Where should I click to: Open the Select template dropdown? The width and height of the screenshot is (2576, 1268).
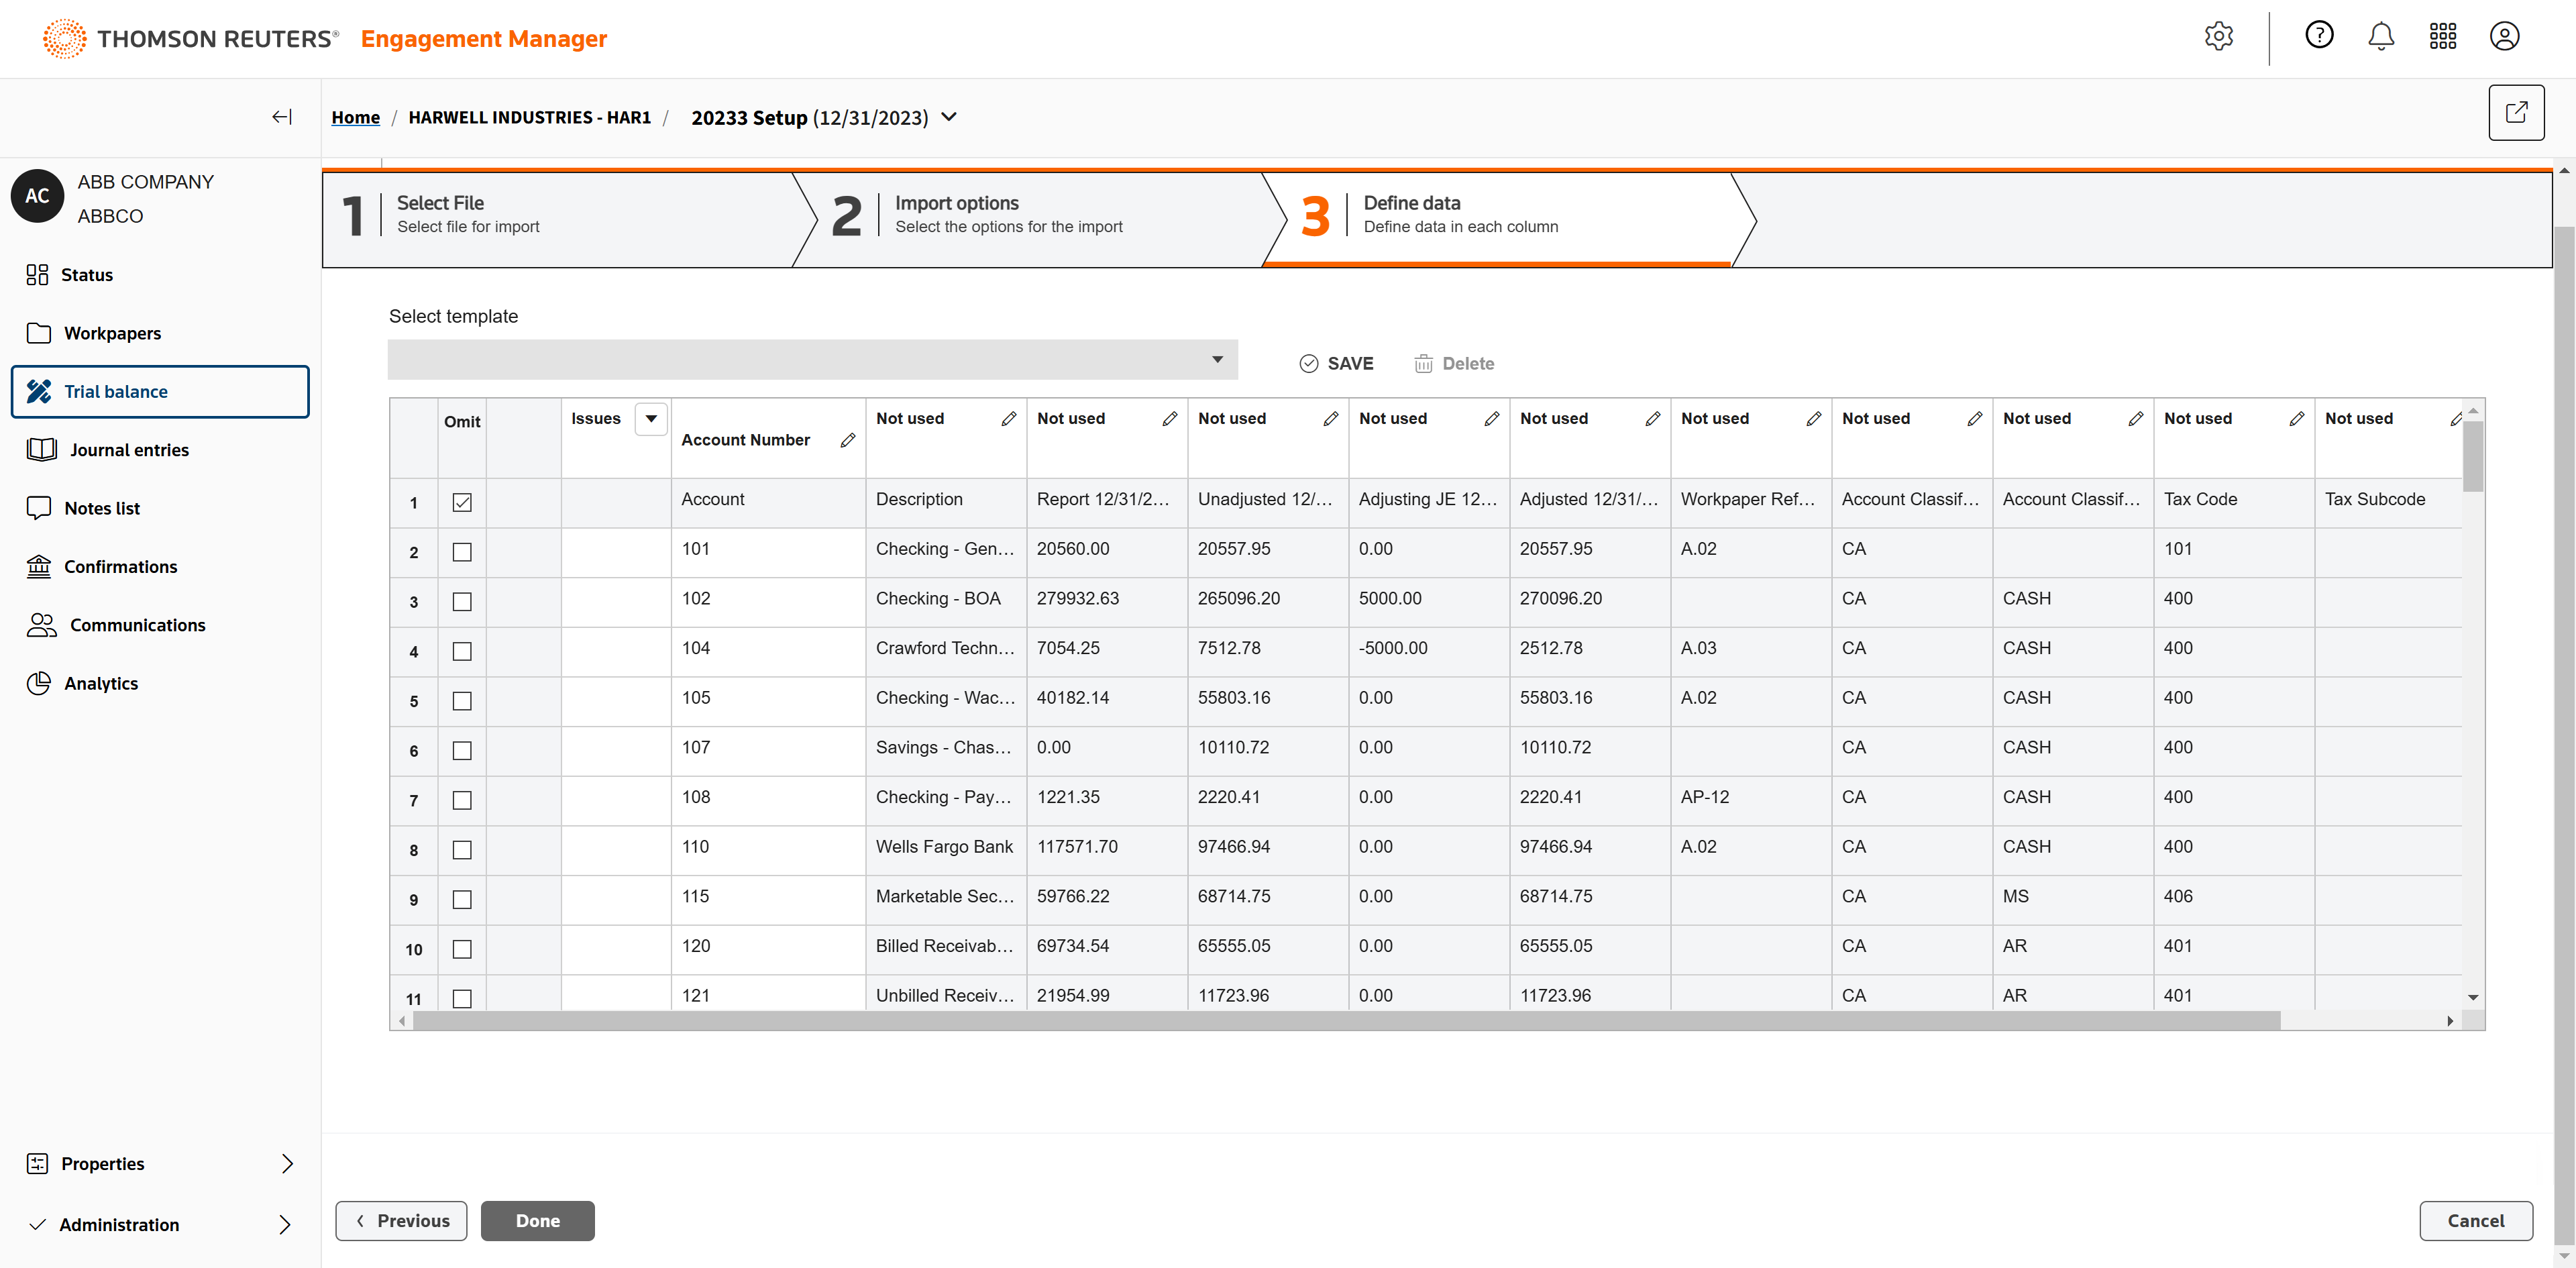tap(812, 360)
